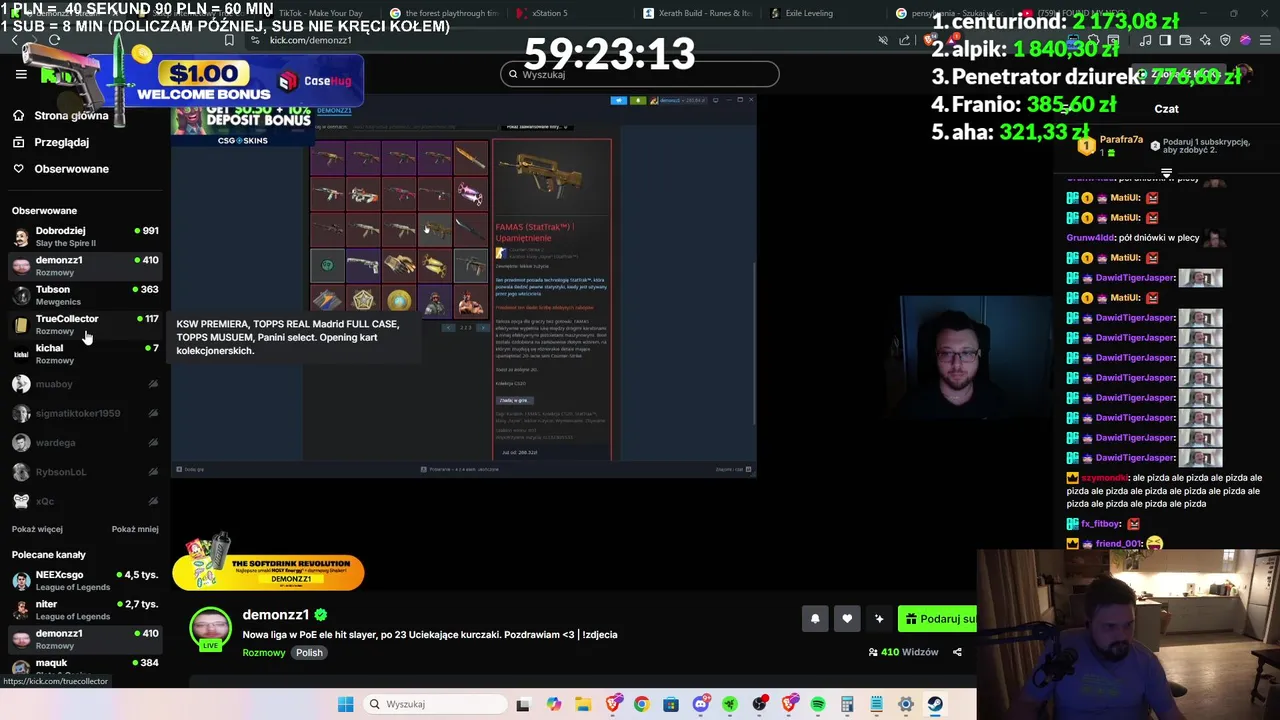This screenshot has width=1280, height=720.
Task: Click chat user Grunw4ldd name
Action: click(1090, 238)
